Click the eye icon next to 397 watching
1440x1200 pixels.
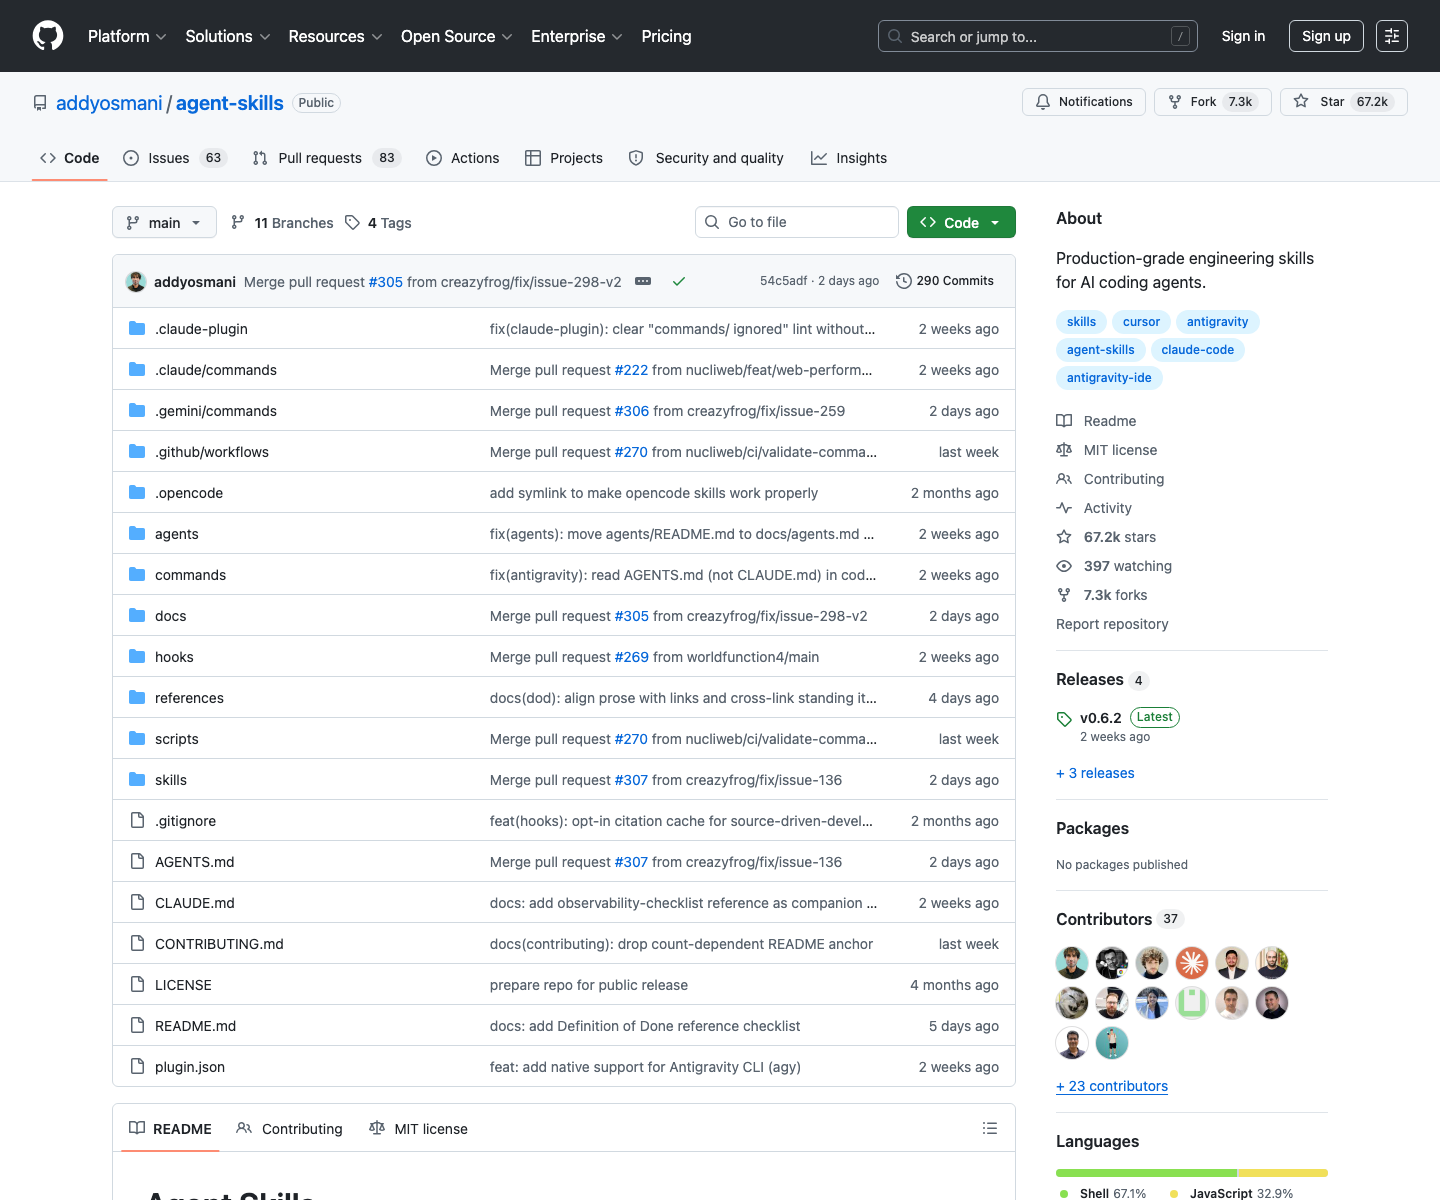pyautogui.click(x=1064, y=566)
